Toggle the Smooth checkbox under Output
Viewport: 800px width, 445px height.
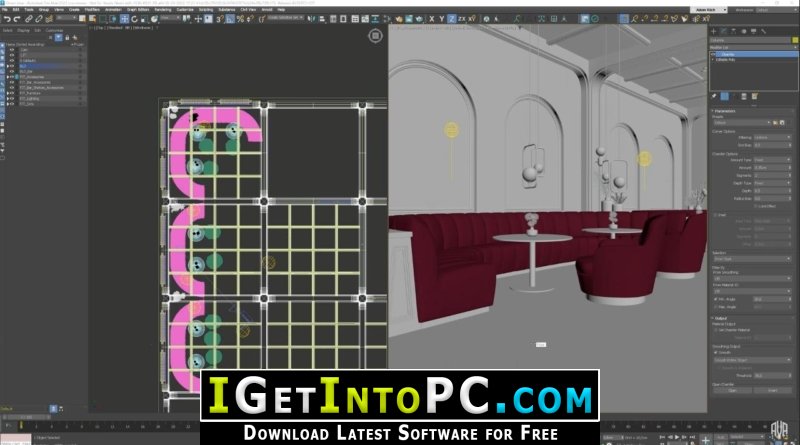(x=715, y=352)
